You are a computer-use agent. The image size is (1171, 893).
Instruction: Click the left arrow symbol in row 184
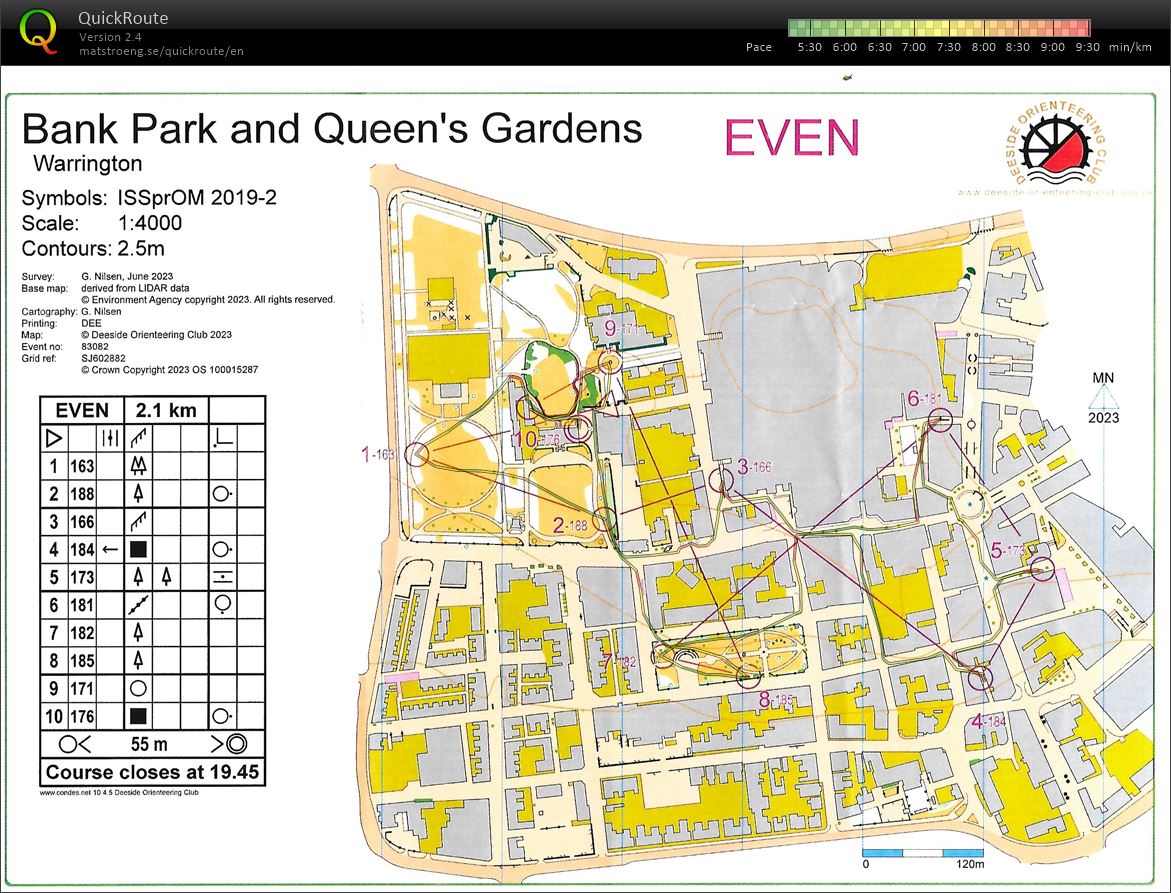(x=110, y=550)
